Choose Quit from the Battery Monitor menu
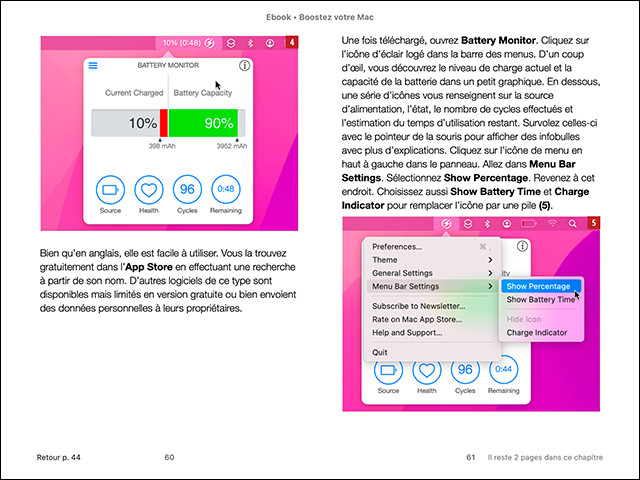 click(380, 352)
